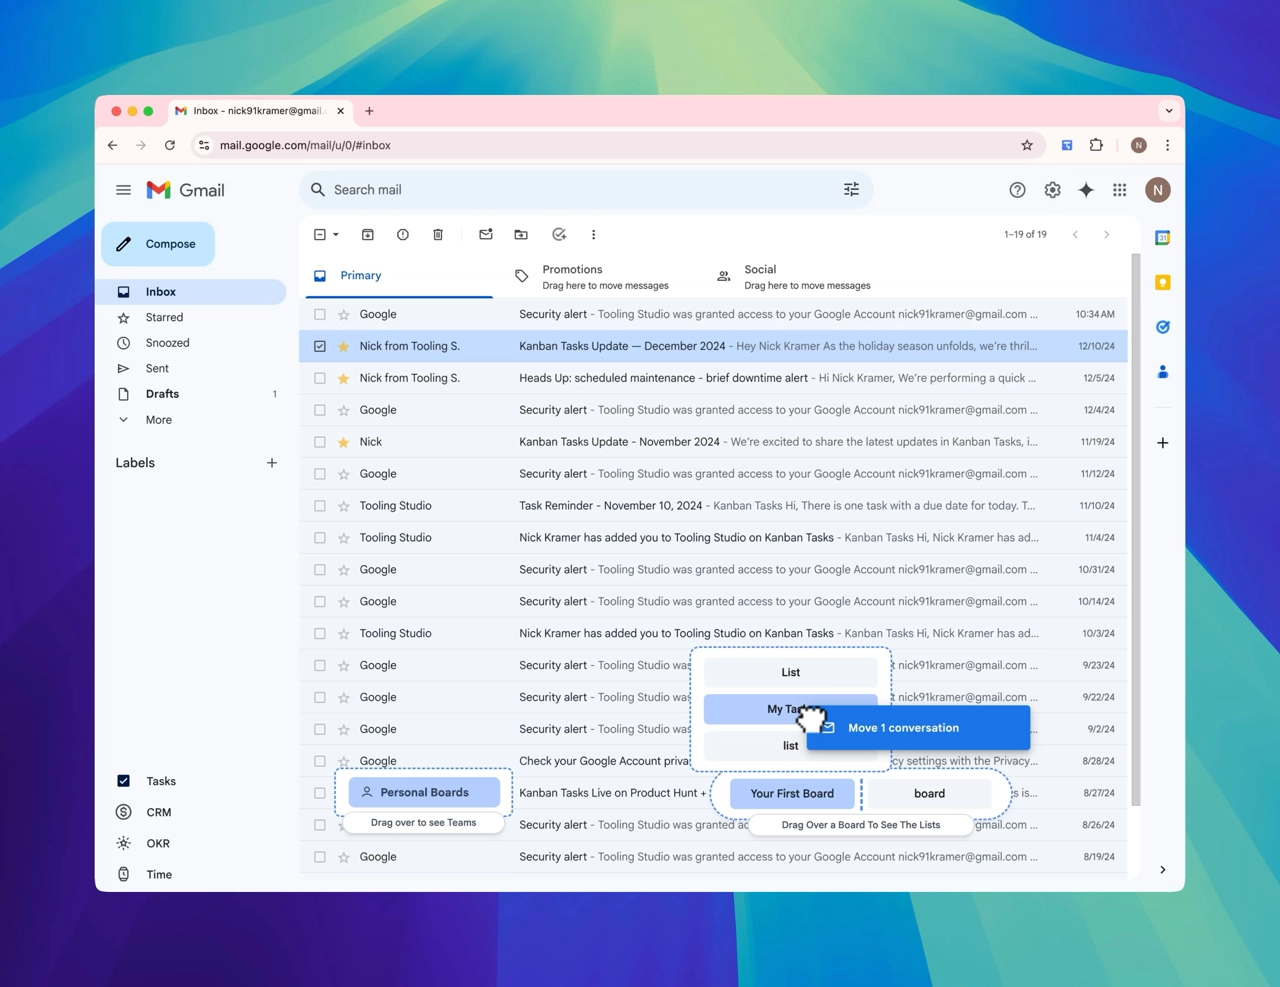This screenshot has height=987, width=1280.
Task: Star the Security alert 12/4/24 email
Action: (344, 410)
